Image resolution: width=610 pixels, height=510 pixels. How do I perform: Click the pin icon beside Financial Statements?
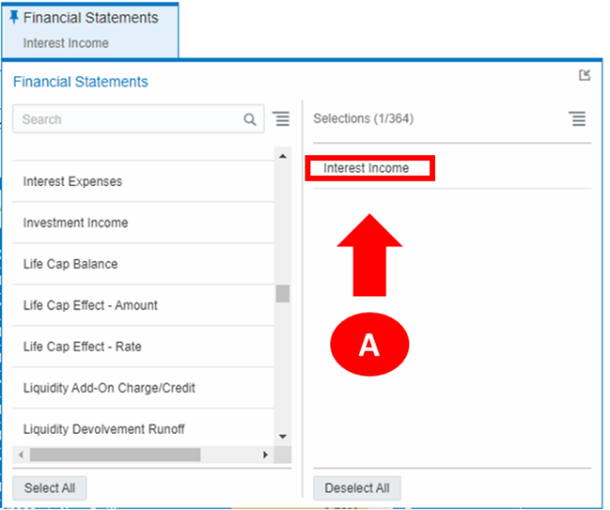point(14,17)
